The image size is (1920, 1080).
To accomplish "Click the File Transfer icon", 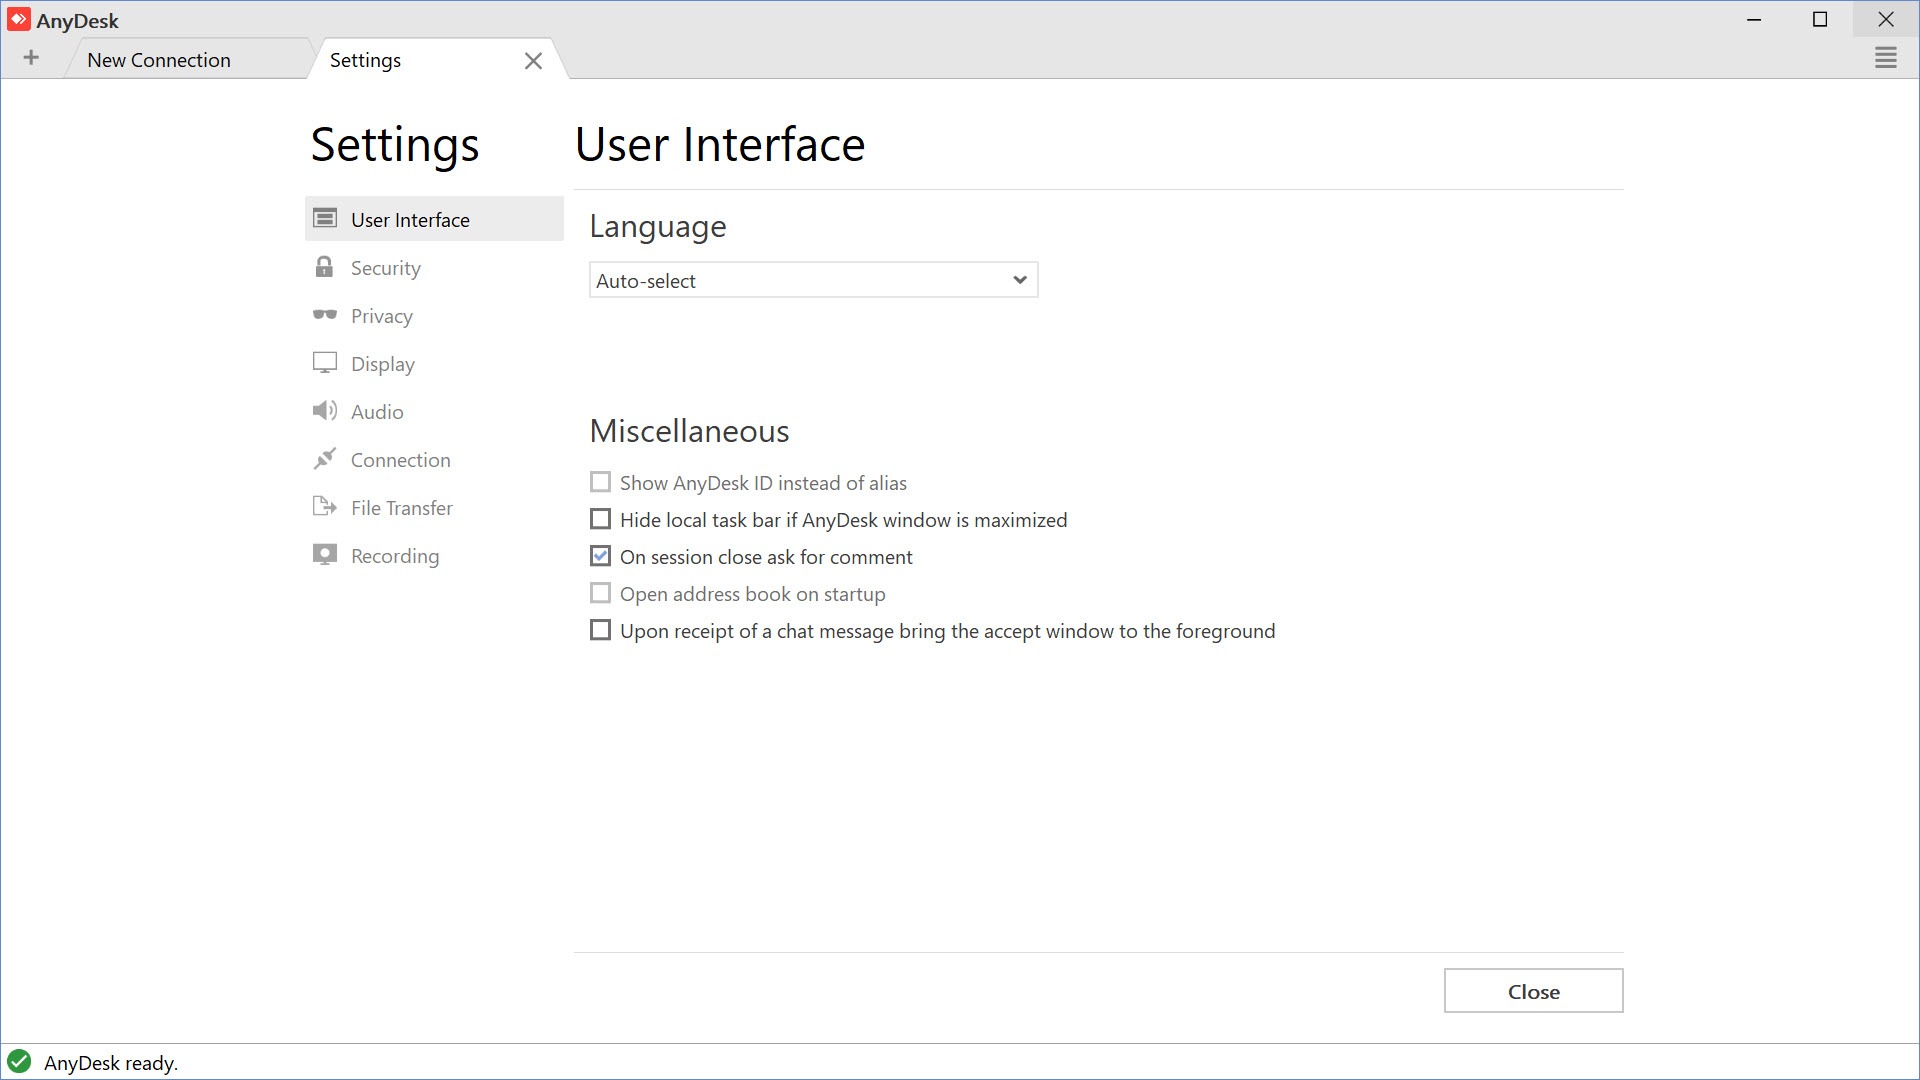I will pyautogui.click(x=324, y=507).
